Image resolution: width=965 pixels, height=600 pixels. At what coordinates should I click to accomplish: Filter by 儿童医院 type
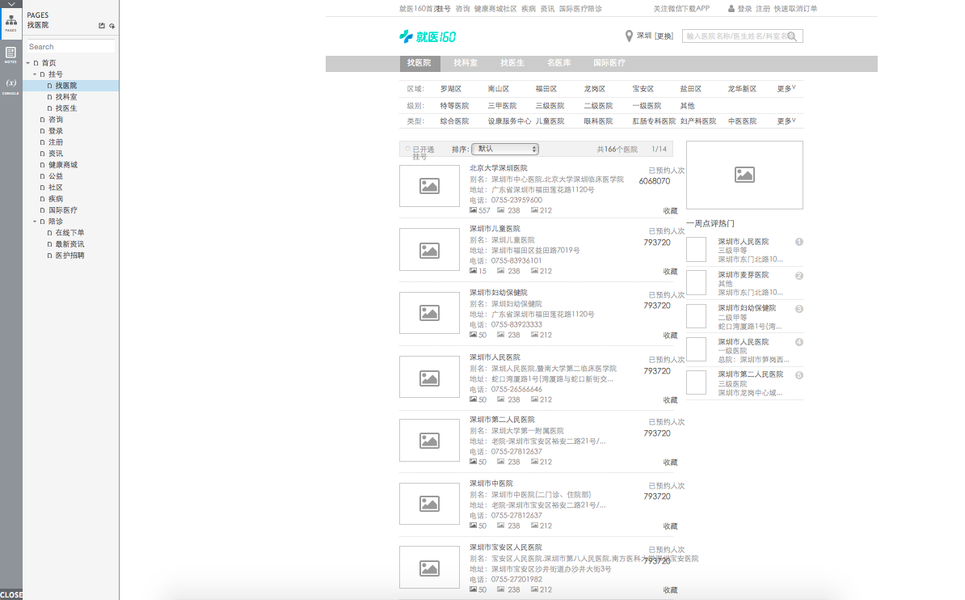(550, 121)
